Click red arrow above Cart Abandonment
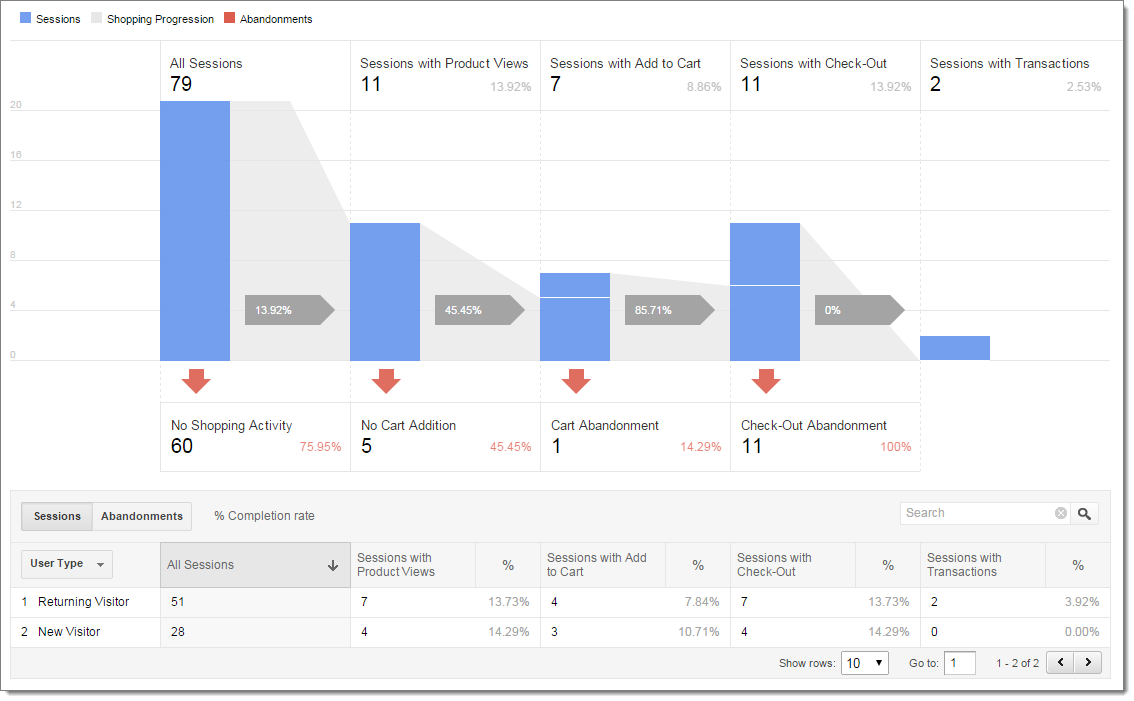Screen dimensions: 1134x701 point(576,381)
